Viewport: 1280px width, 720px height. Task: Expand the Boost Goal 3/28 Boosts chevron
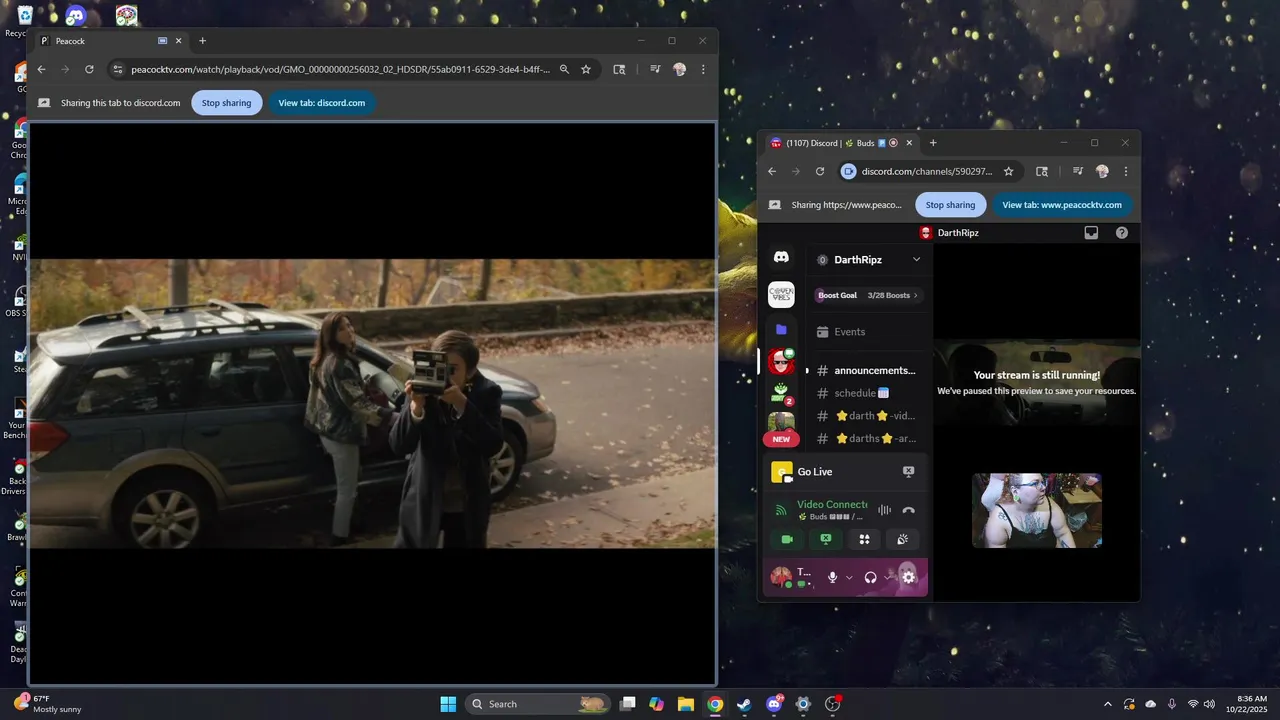[915, 295]
